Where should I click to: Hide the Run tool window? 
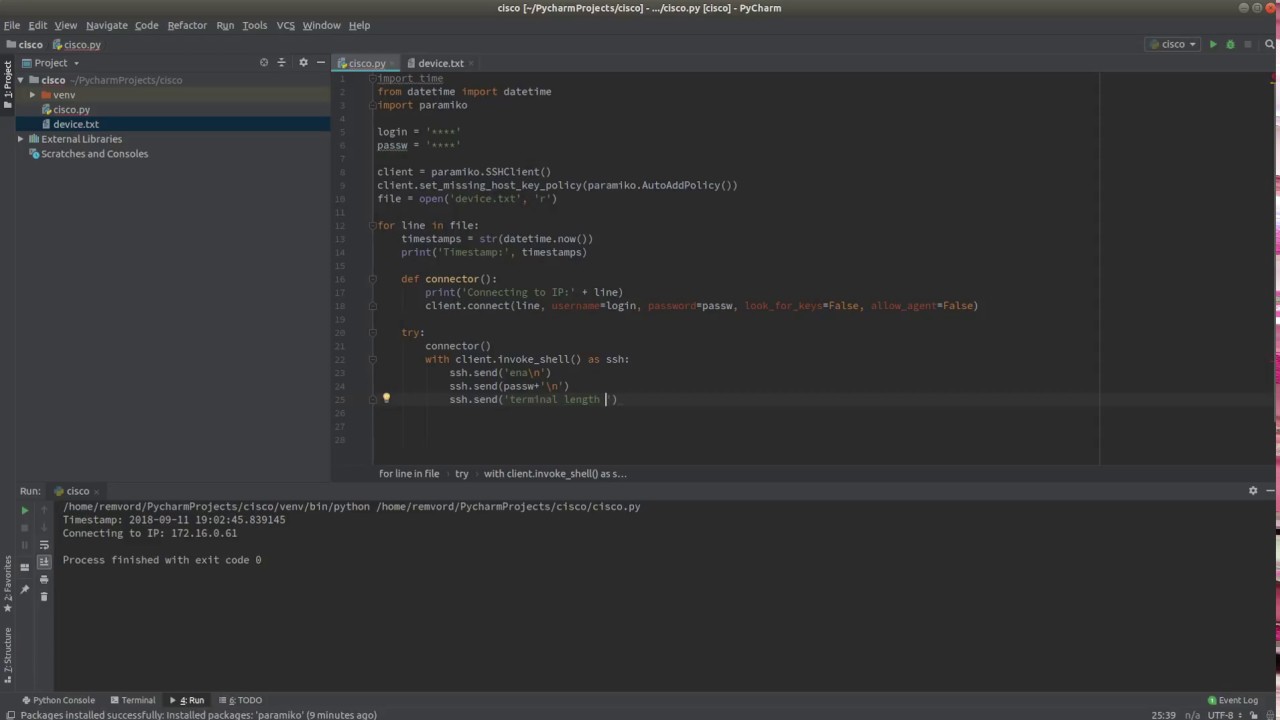pyautogui.click(x=1270, y=491)
